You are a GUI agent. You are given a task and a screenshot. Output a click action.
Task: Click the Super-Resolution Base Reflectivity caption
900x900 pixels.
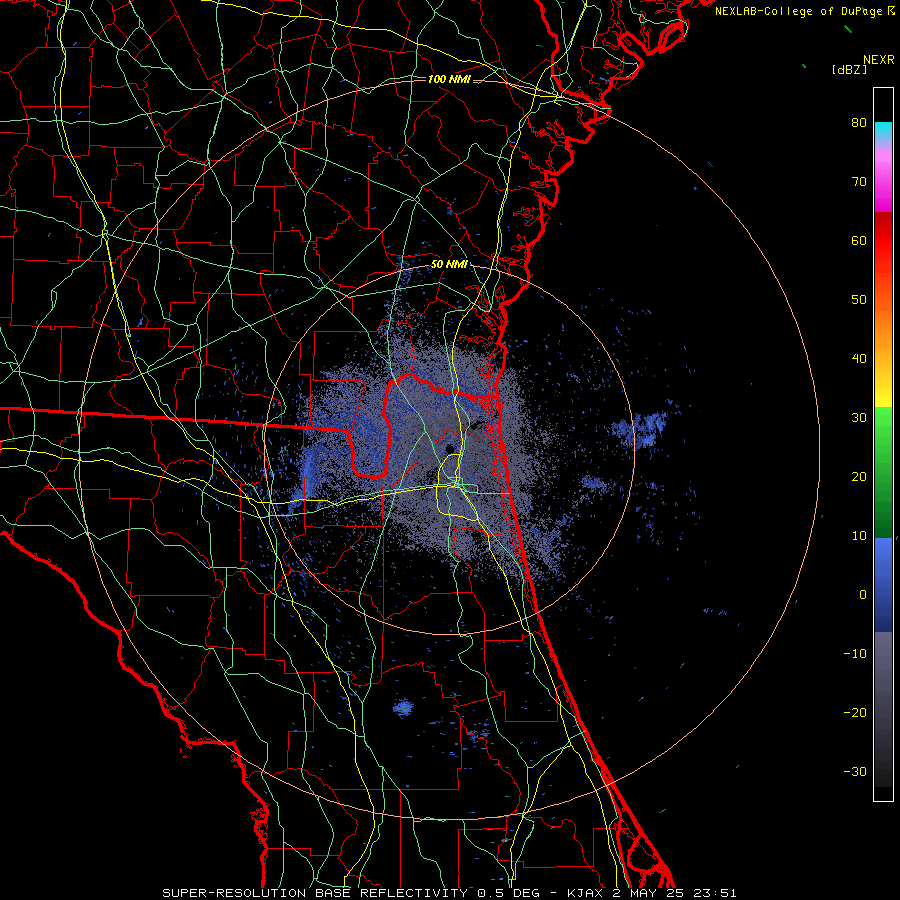[x=449, y=893]
